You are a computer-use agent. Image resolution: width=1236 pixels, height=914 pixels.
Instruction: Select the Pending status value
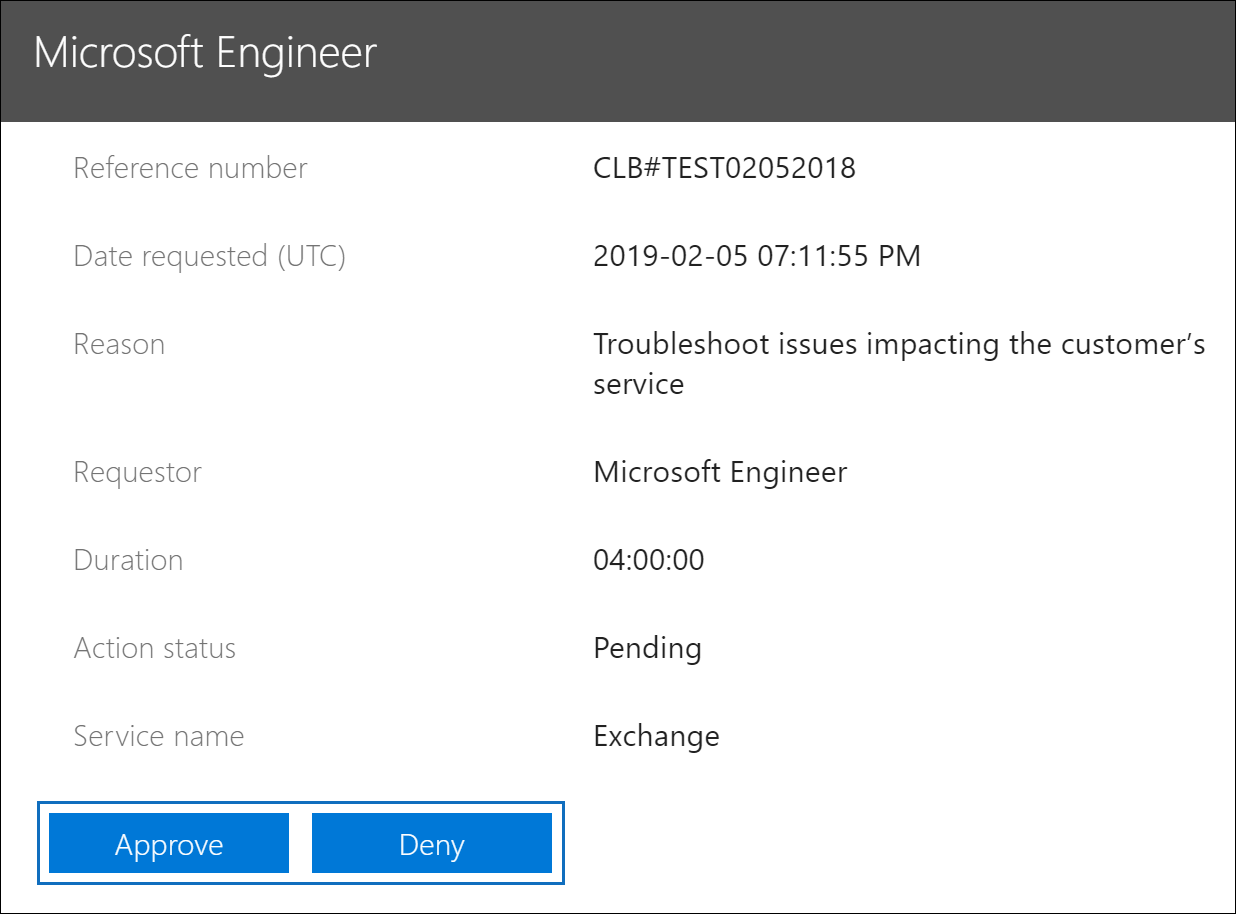(647, 648)
